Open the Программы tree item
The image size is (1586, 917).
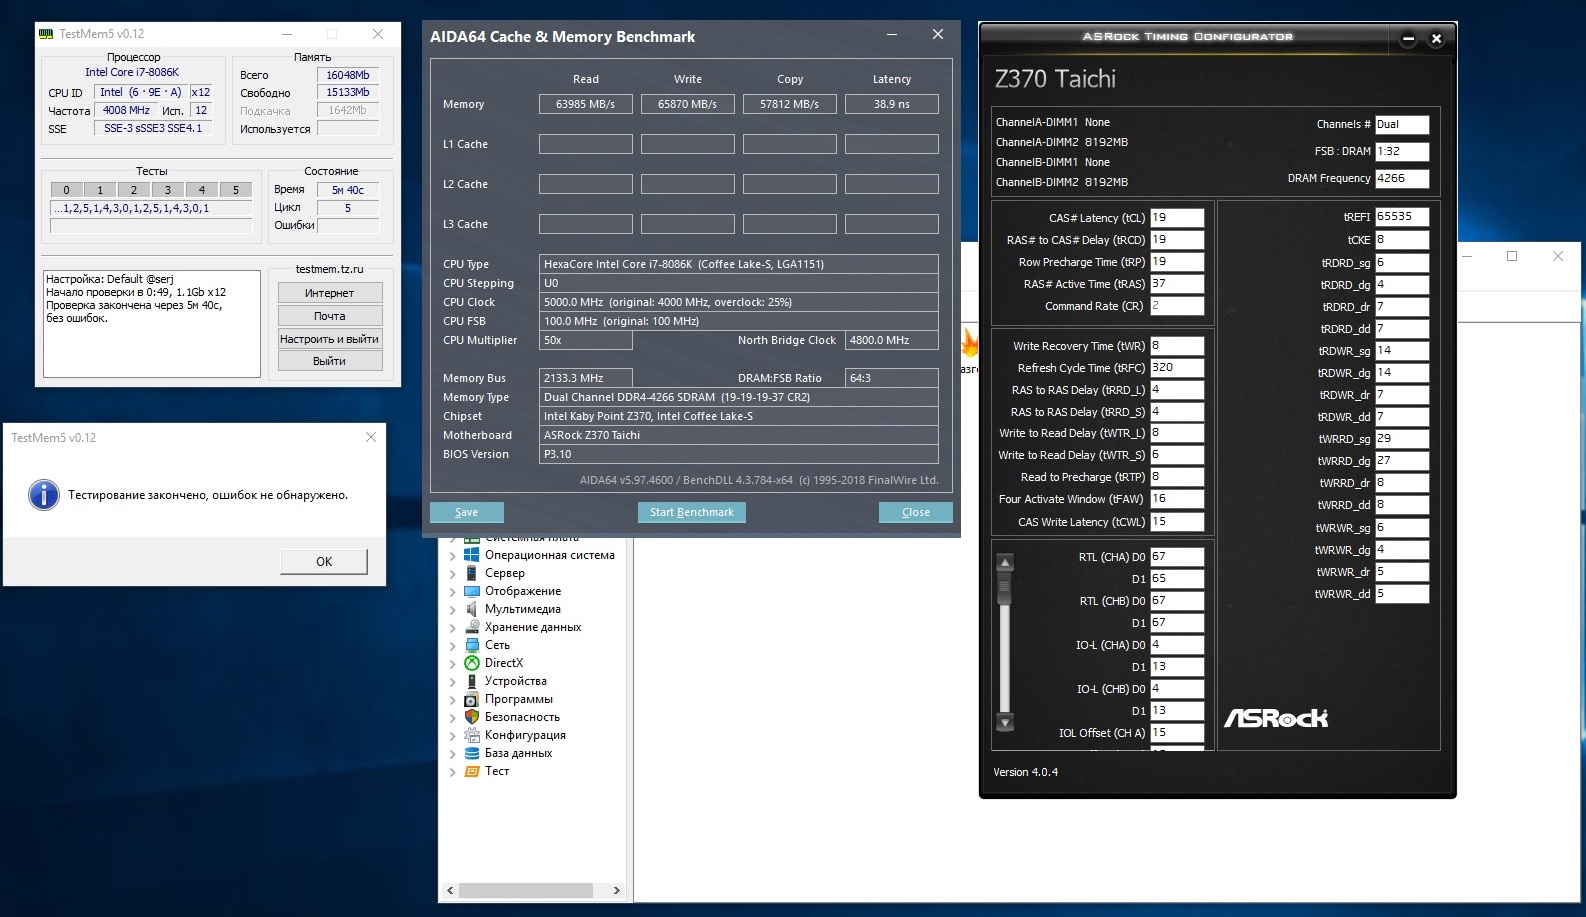519,699
